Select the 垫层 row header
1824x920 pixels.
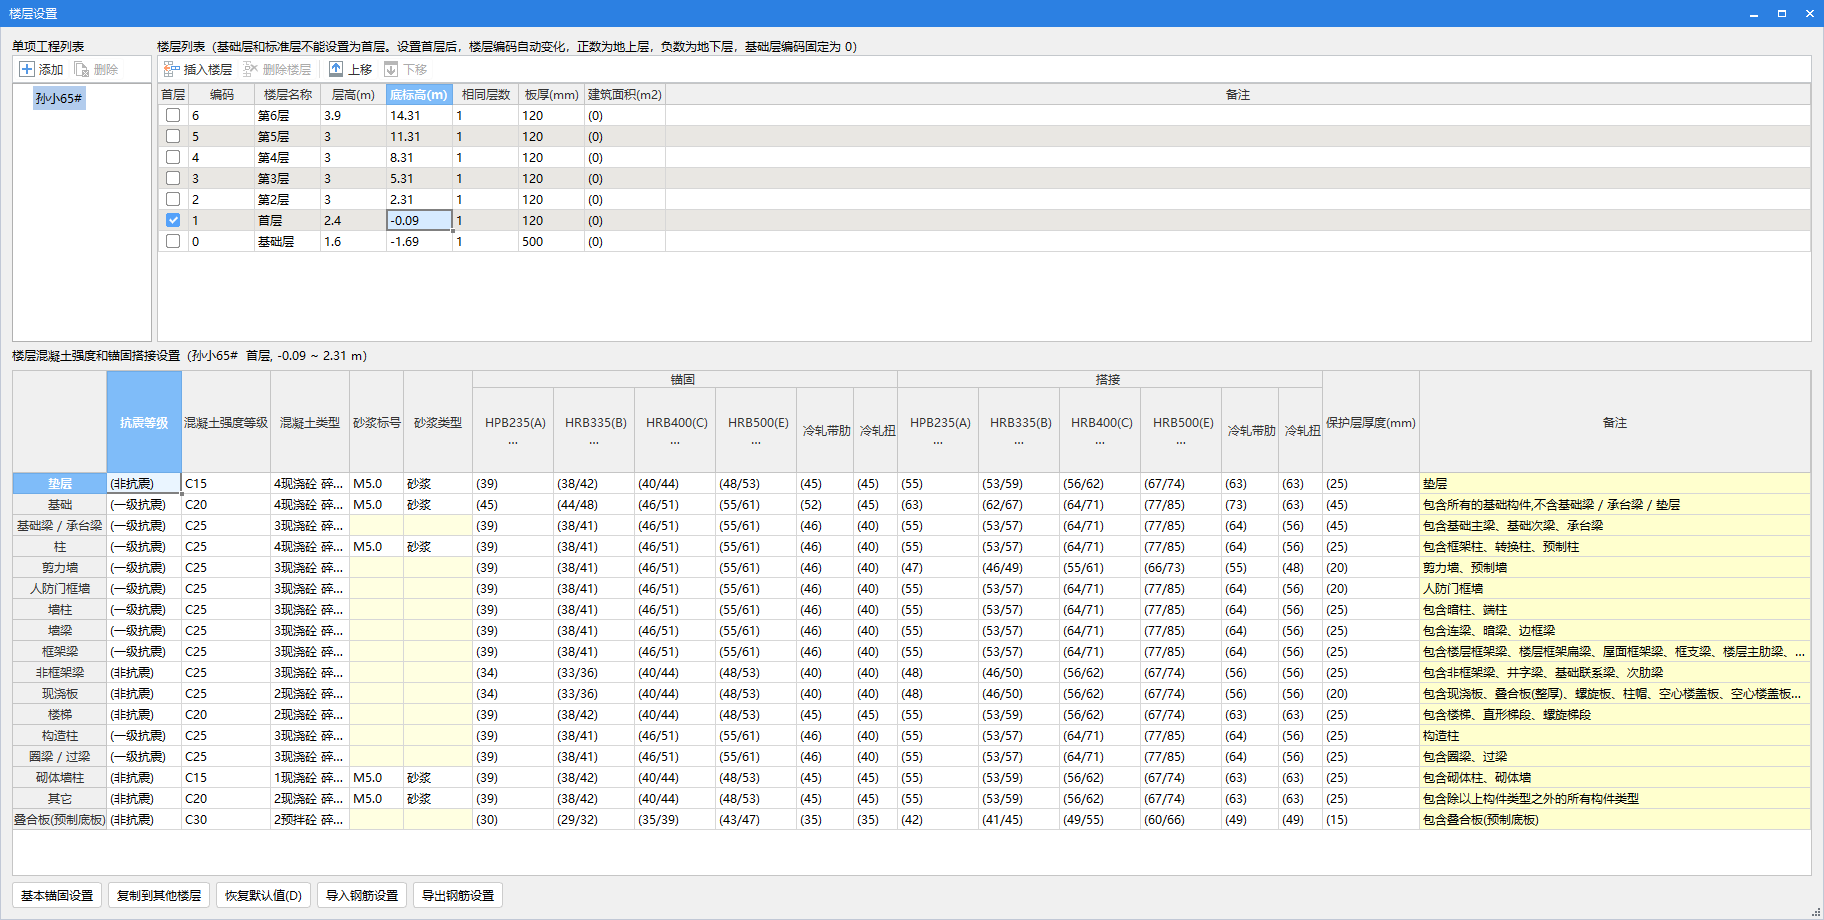pyautogui.click(x=60, y=483)
